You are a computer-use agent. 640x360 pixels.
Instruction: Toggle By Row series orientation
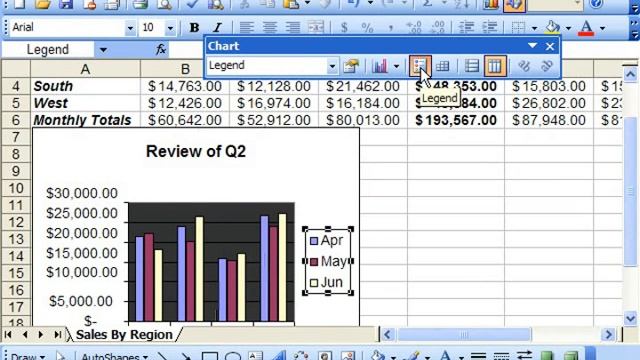click(472, 66)
